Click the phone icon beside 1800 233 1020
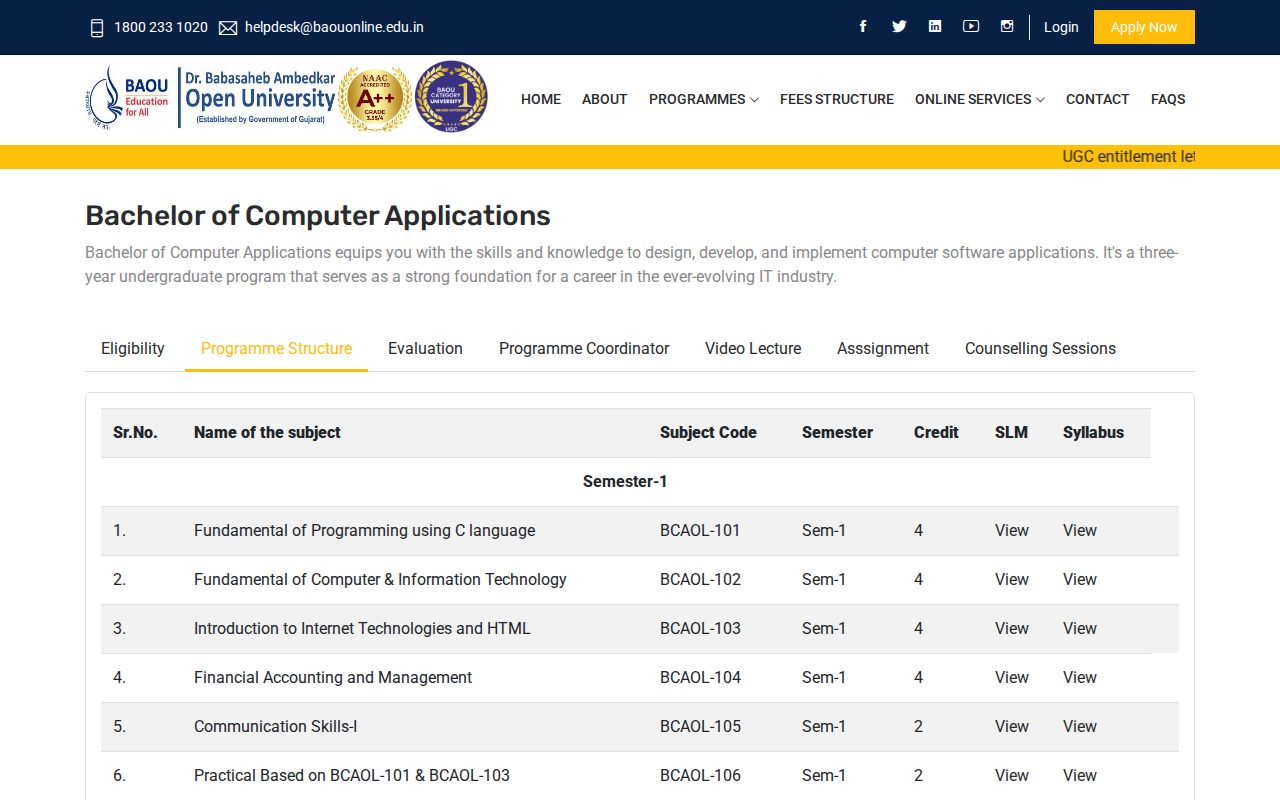This screenshot has width=1280, height=800. click(x=97, y=28)
